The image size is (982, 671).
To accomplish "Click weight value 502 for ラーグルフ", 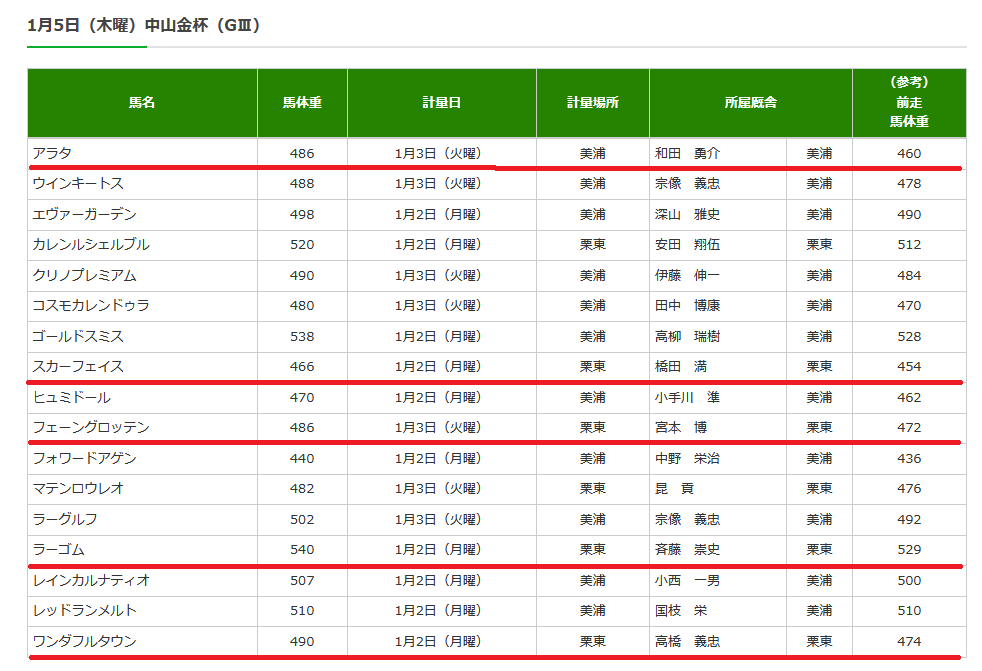I will (302, 519).
